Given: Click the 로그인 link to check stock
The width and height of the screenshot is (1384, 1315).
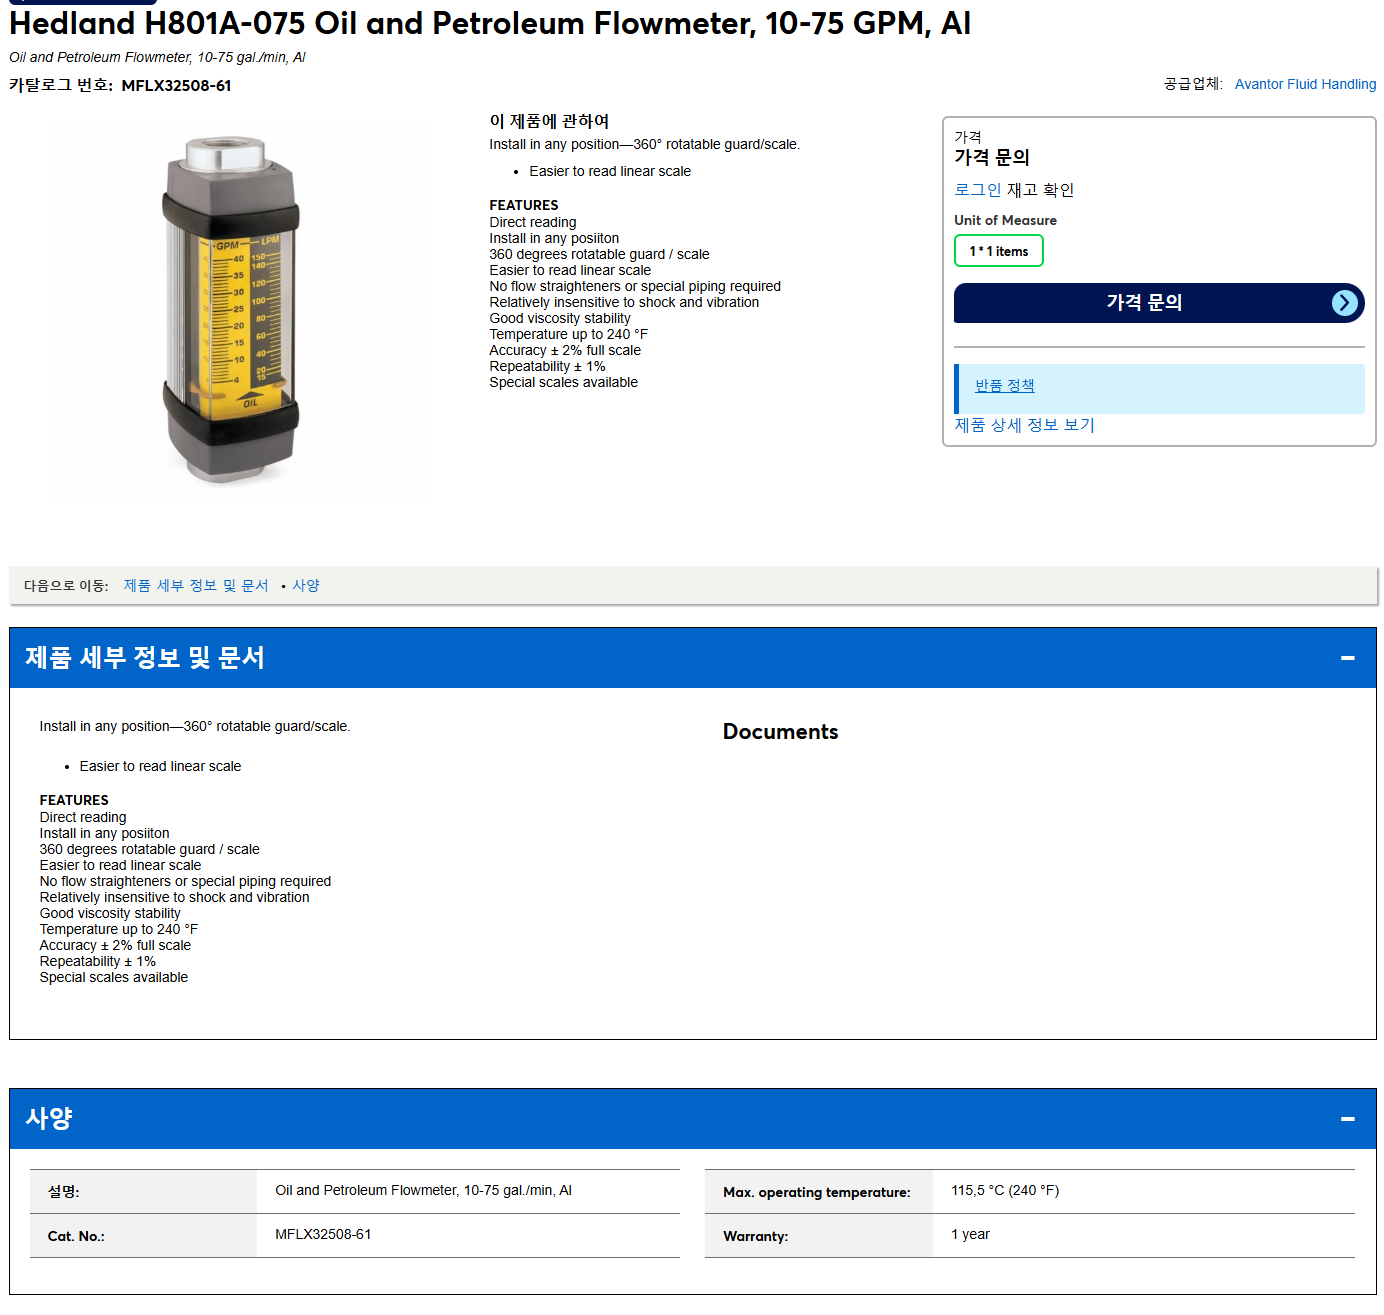Looking at the screenshot, I should coord(977,190).
